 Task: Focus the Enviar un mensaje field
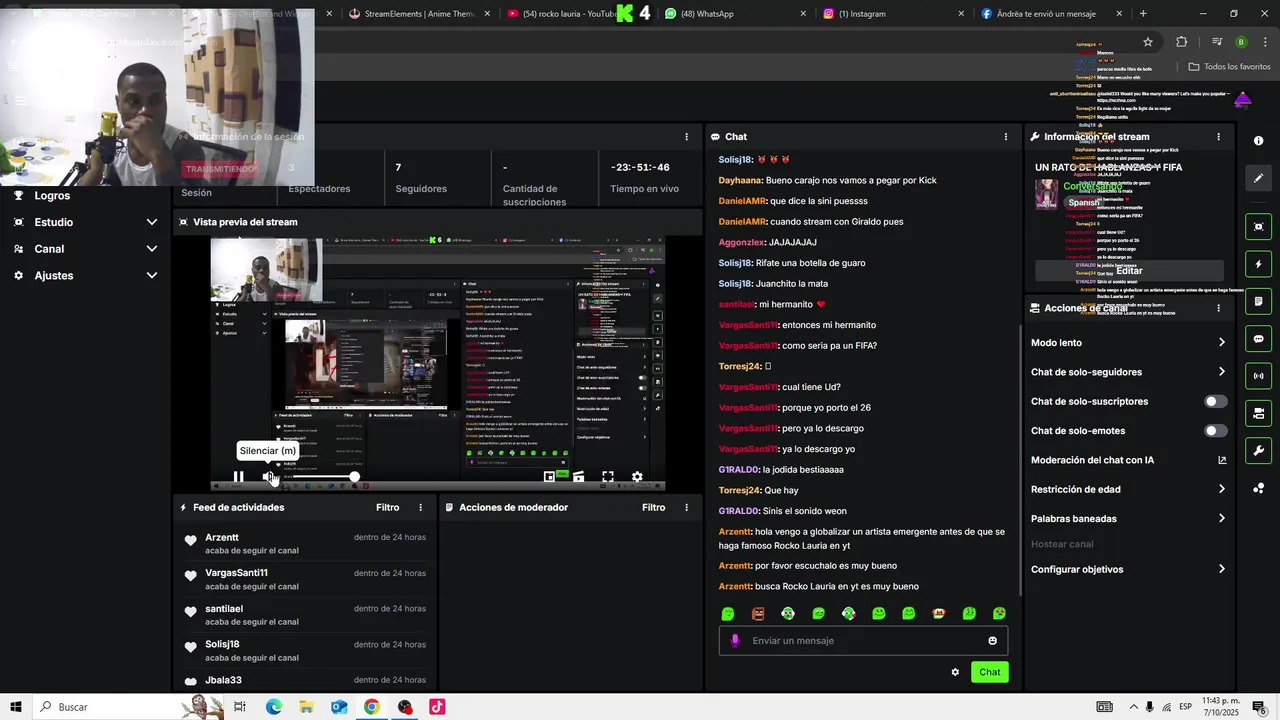[863, 641]
